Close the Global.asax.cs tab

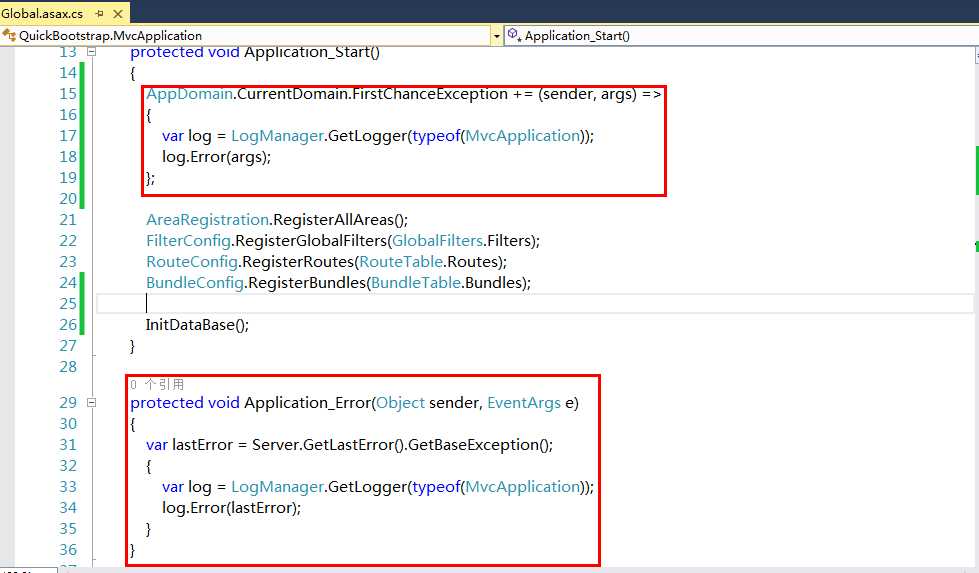pyautogui.click(x=118, y=13)
